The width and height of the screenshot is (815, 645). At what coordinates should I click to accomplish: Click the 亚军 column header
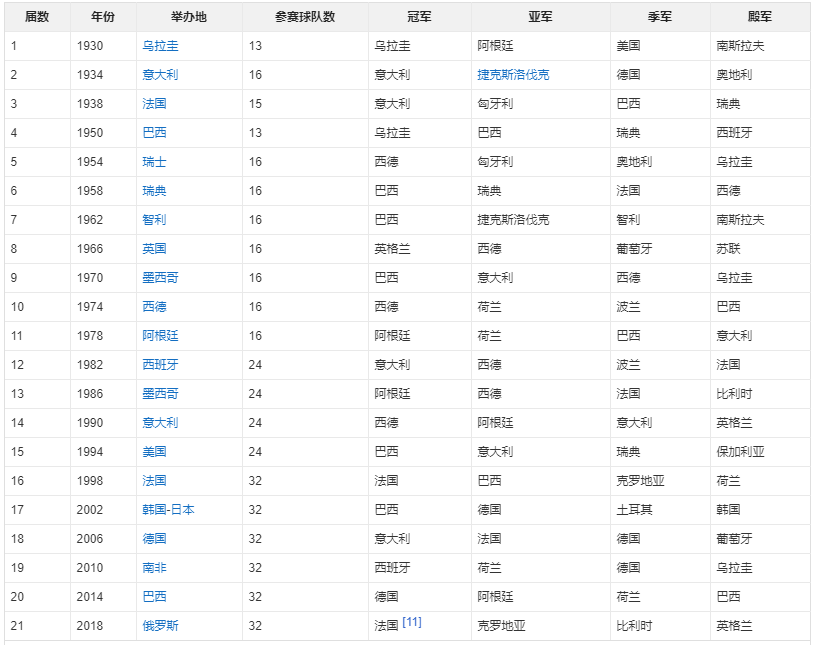click(541, 17)
